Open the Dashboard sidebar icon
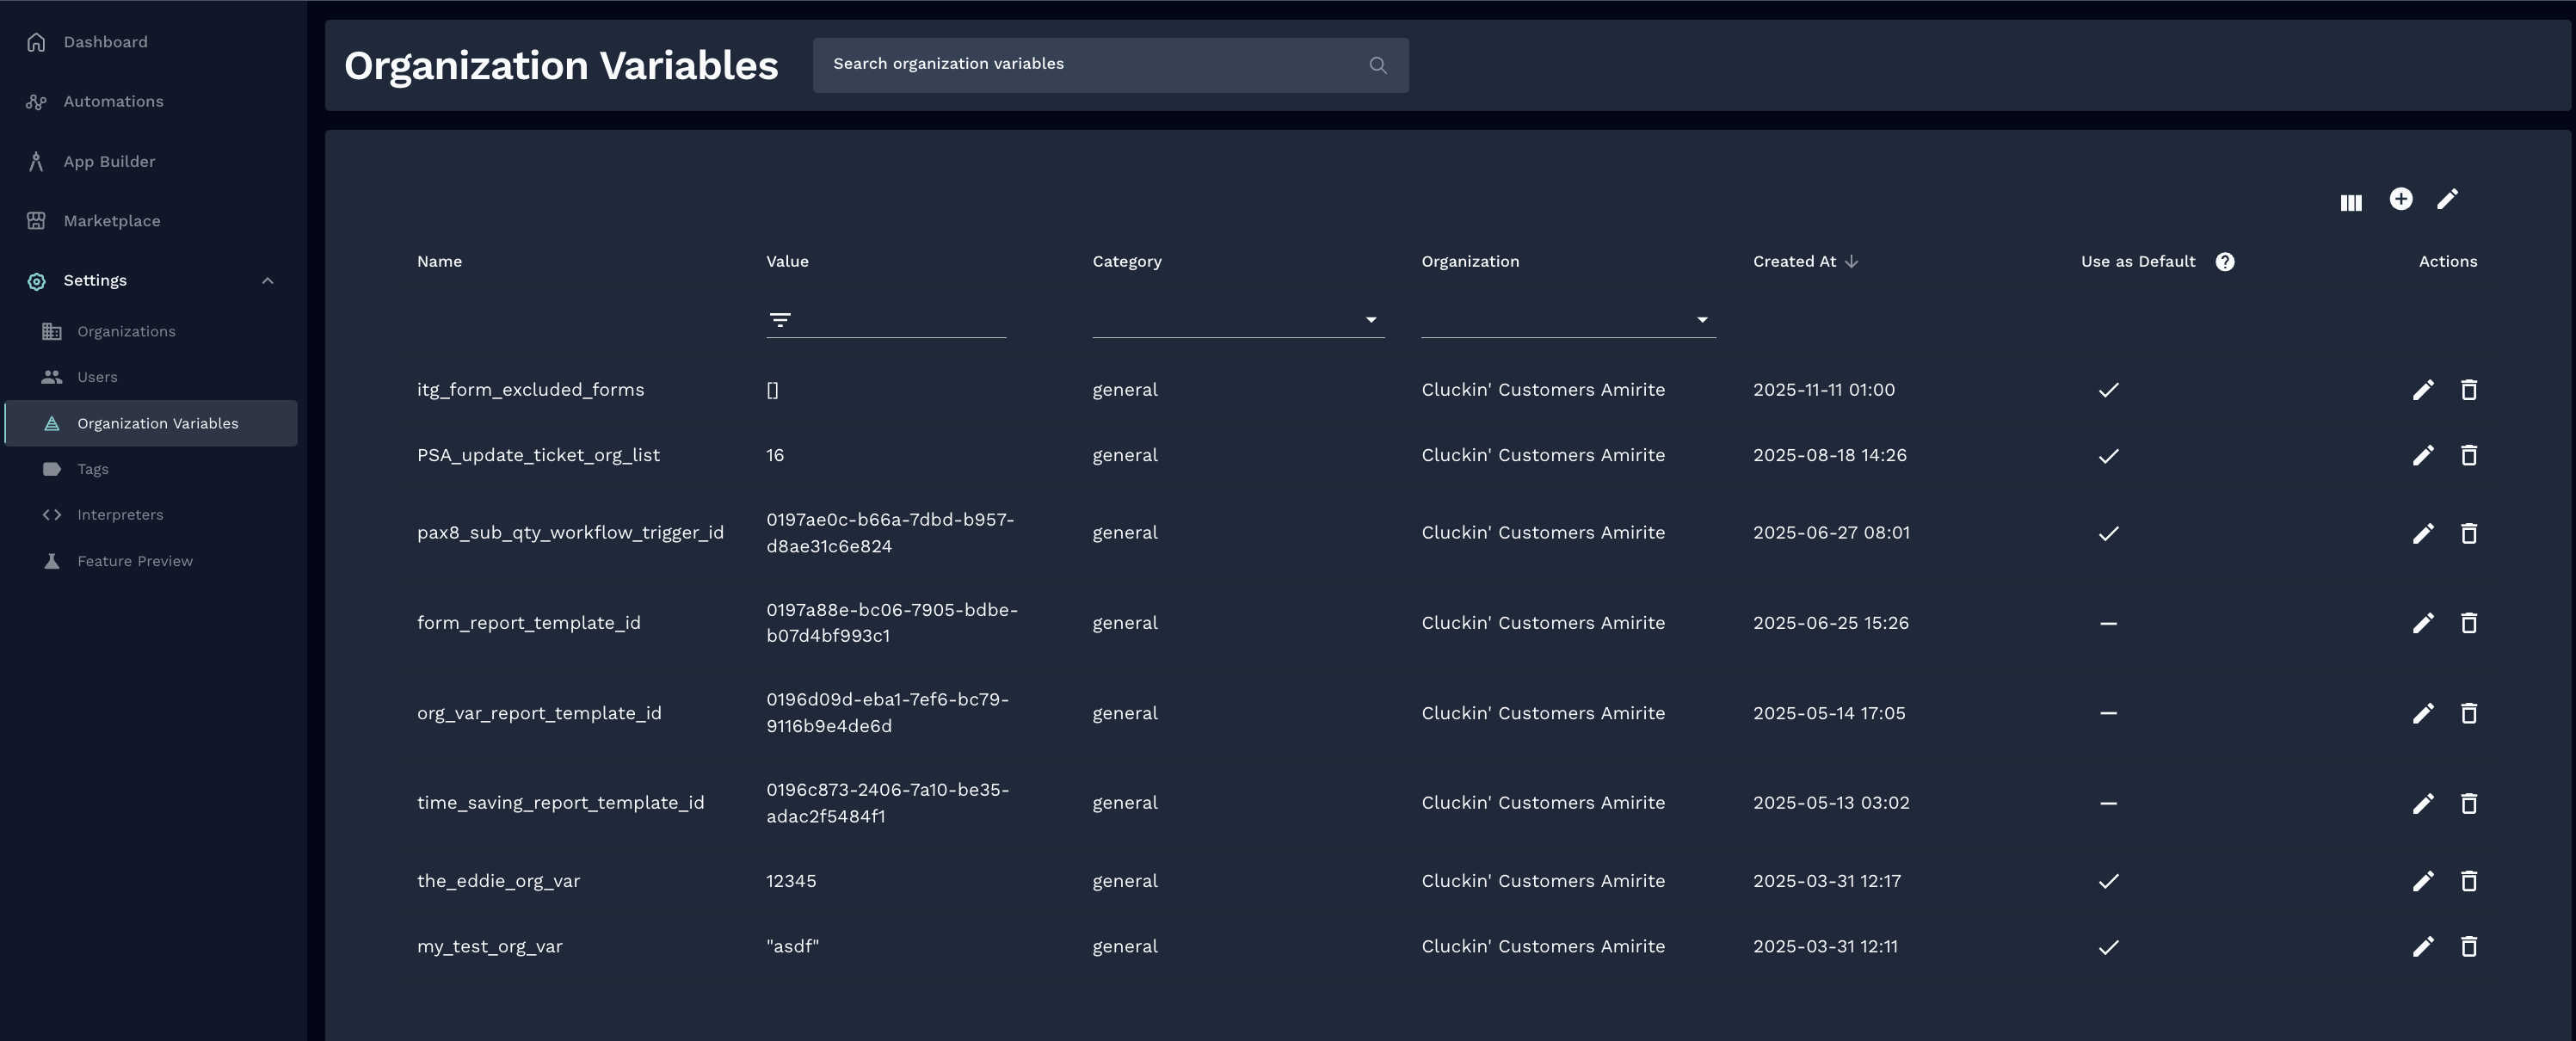The width and height of the screenshot is (2576, 1041). [36, 41]
